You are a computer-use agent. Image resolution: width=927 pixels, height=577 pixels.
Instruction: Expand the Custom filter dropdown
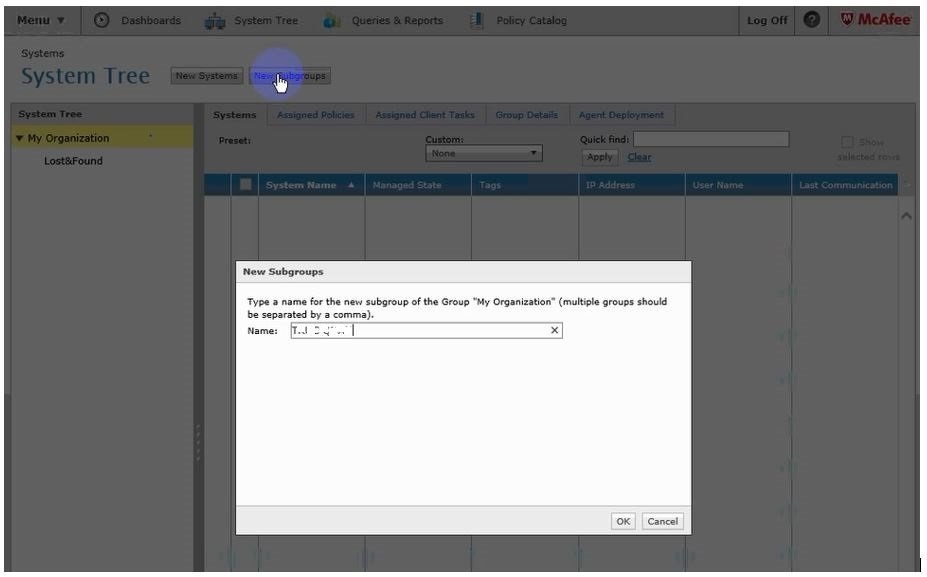coord(483,154)
